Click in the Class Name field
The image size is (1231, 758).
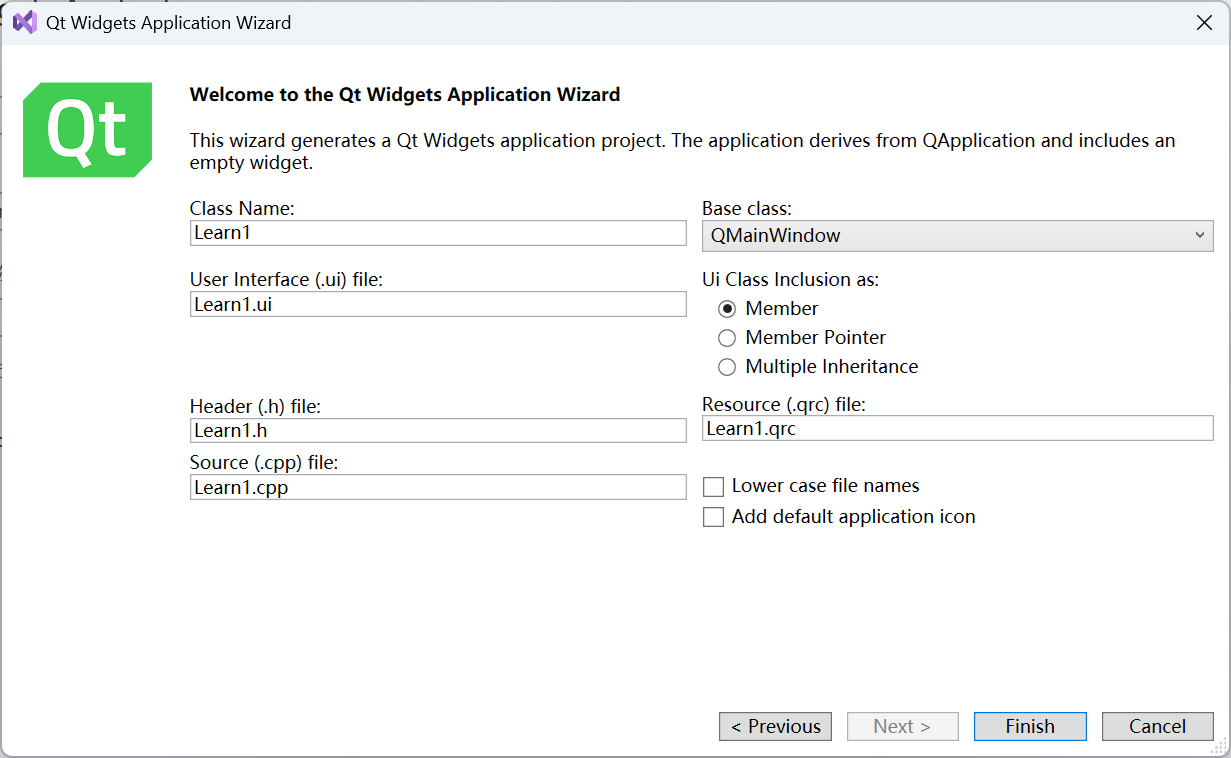point(438,233)
